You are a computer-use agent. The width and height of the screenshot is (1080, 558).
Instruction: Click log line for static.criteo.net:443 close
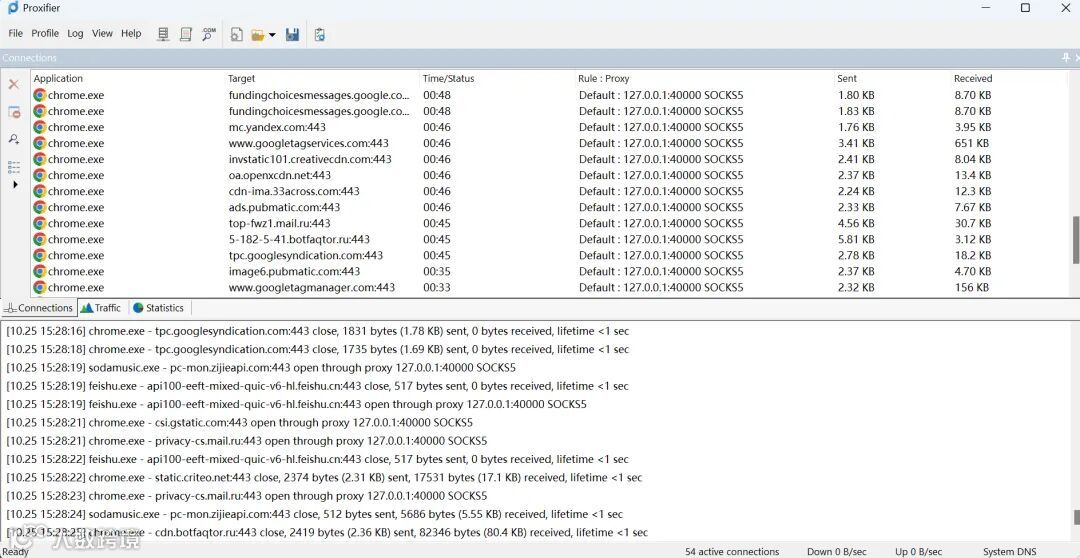pyautogui.click(x=324, y=477)
